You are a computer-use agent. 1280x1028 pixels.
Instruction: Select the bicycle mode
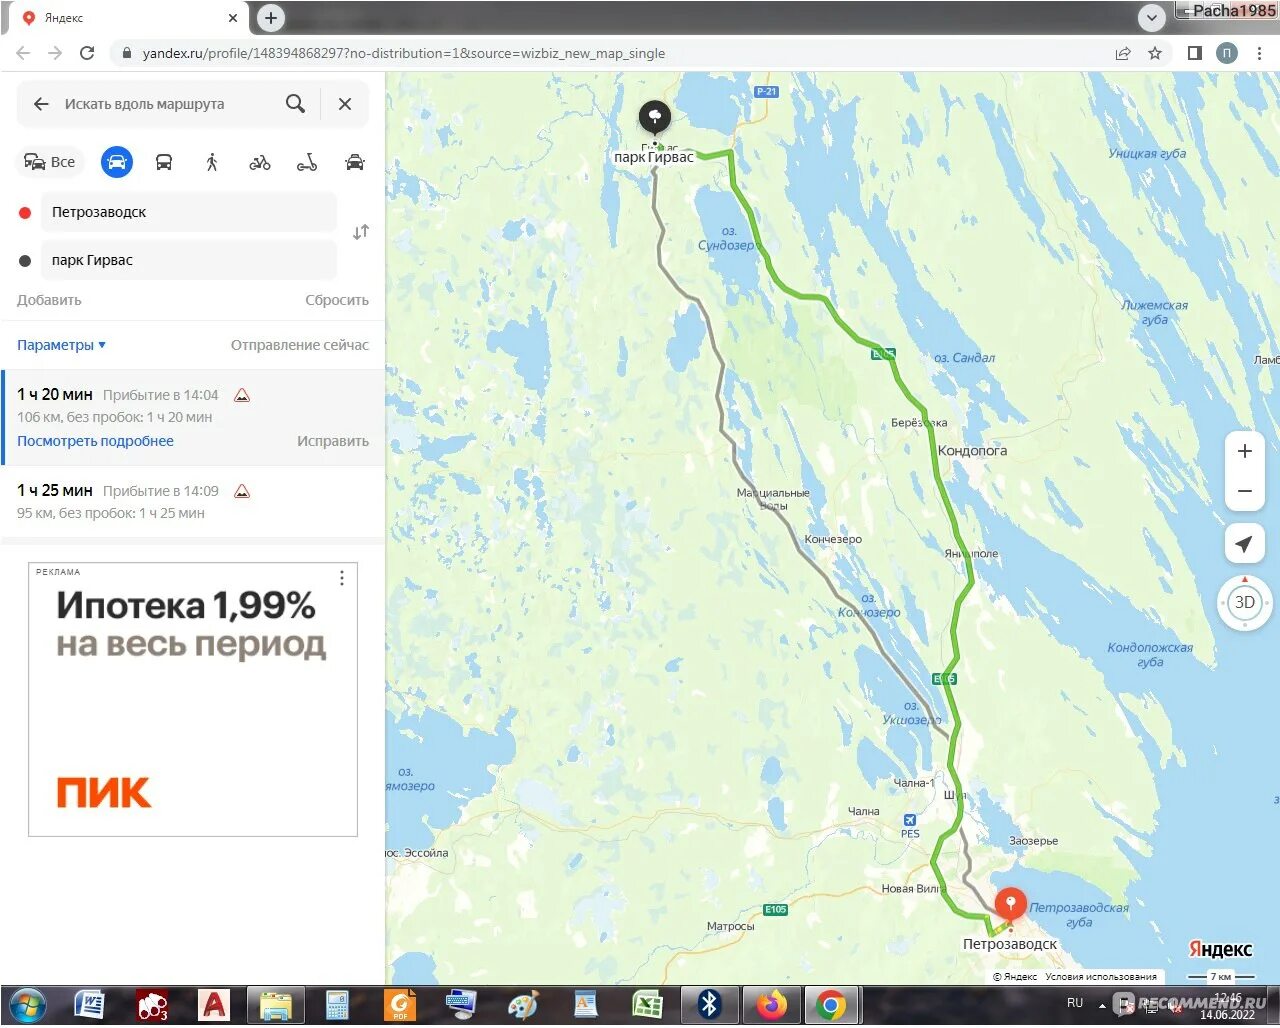pyautogui.click(x=260, y=162)
